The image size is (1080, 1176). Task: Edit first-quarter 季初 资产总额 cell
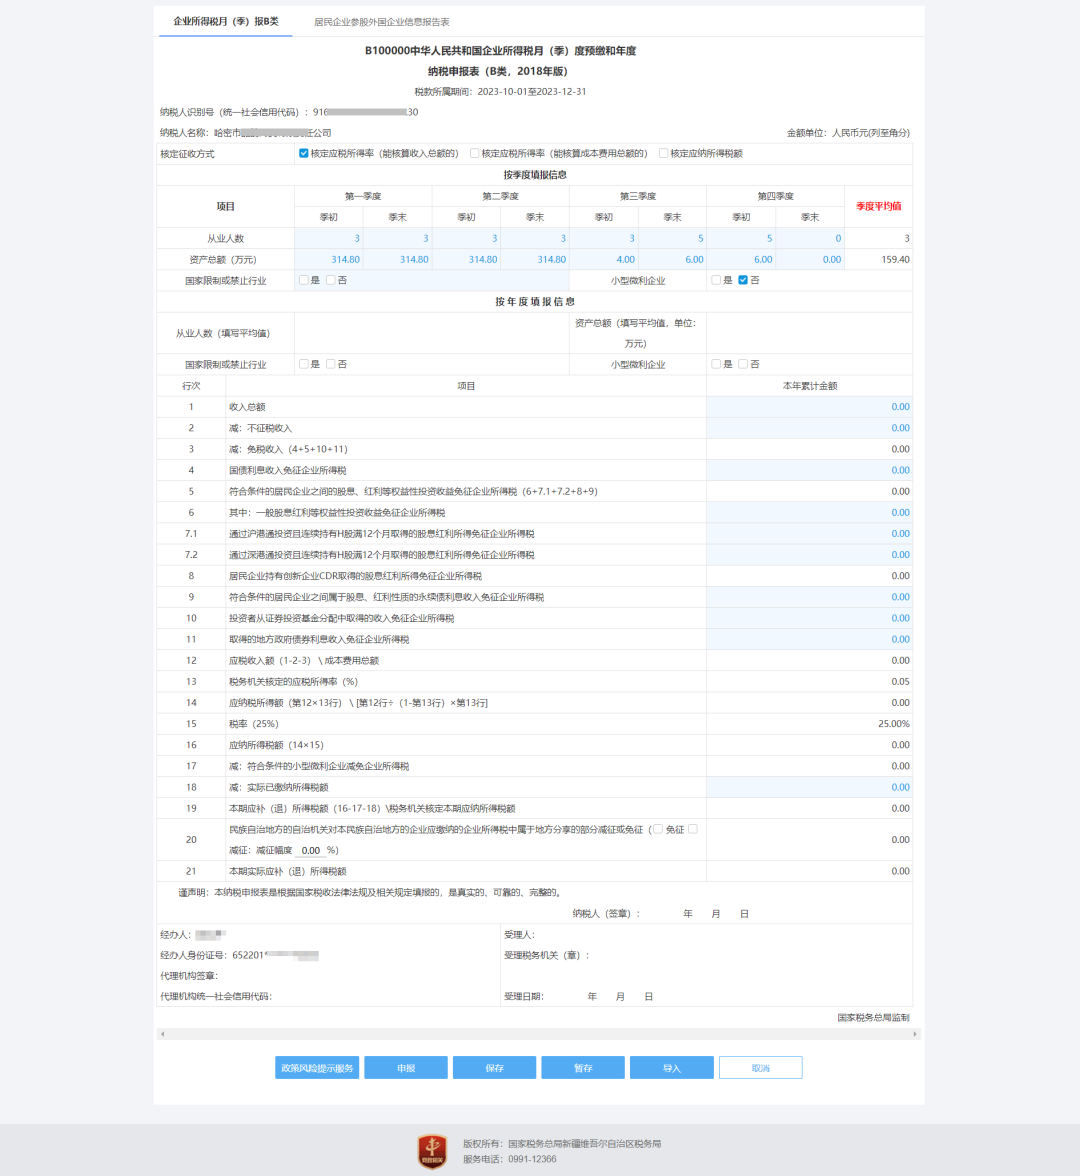pos(328,260)
